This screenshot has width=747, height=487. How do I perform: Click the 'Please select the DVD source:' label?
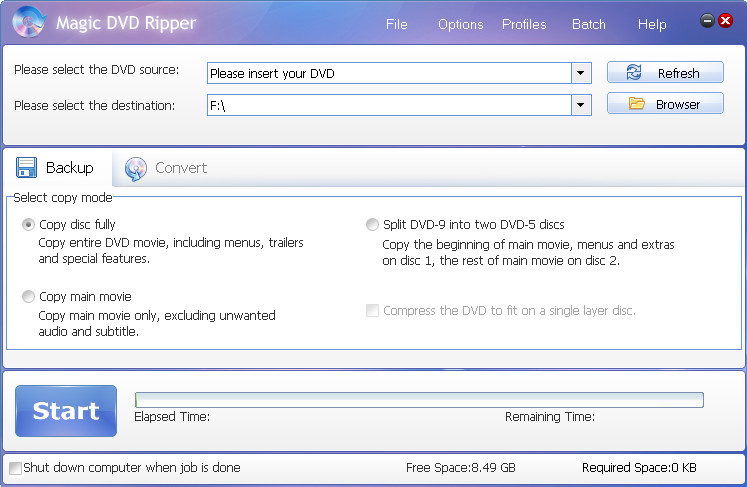[x=97, y=70]
